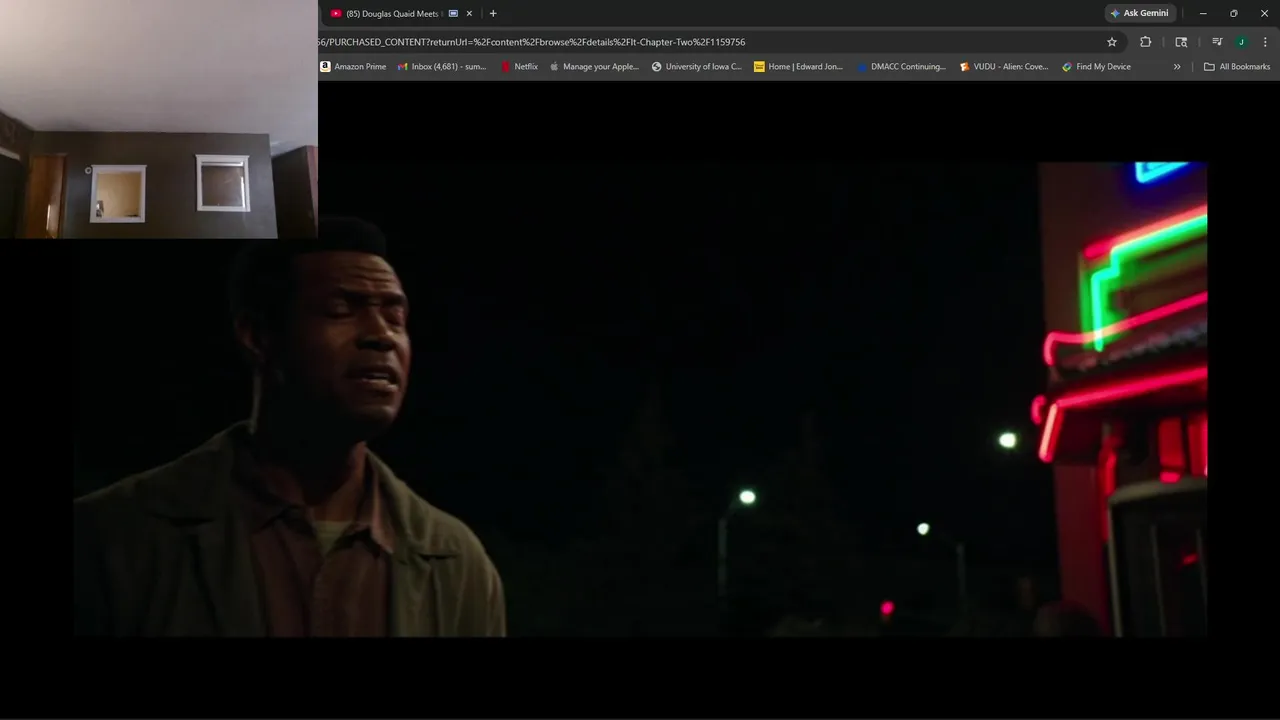The image size is (1280, 720).
Task: Click the movie video player area
Action: coord(640,399)
